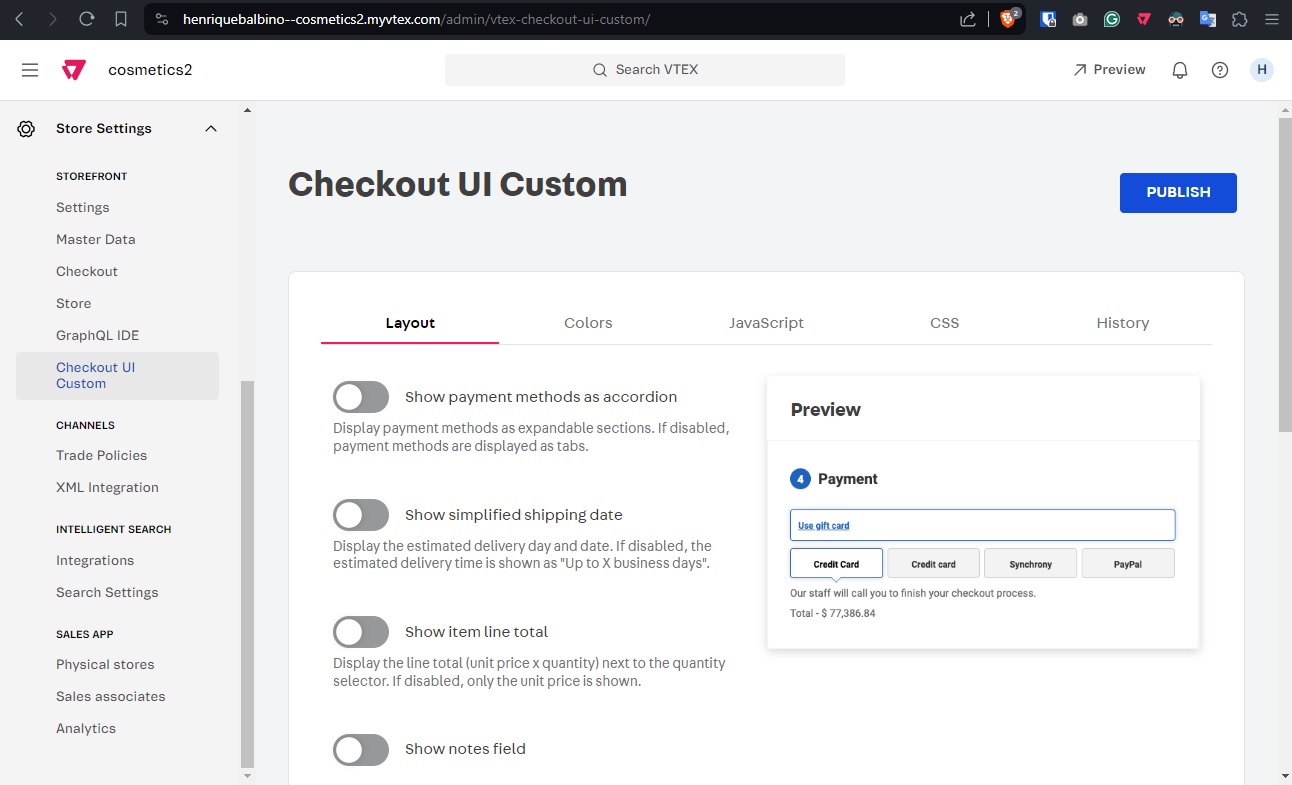Open the store Preview link in header
The height and width of the screenshot is (785, 1292).
1109,70
